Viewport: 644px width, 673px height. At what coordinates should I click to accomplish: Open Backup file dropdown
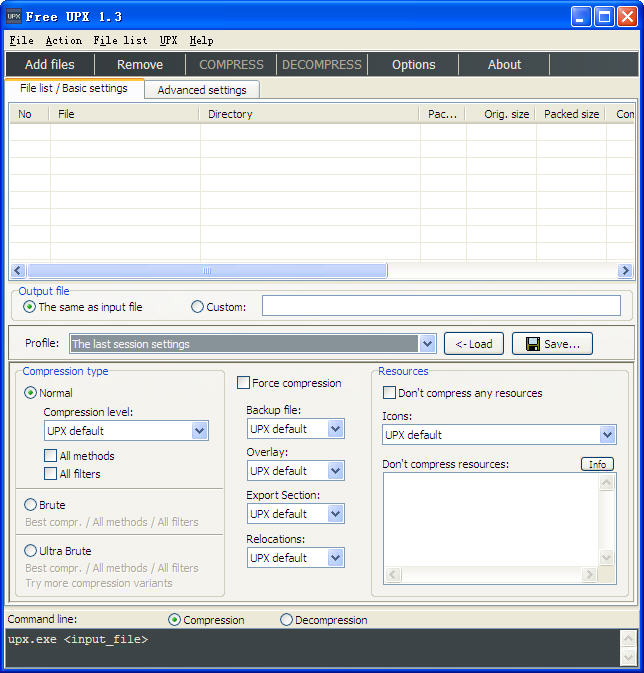pyautogui.click(x=335, y=429)
